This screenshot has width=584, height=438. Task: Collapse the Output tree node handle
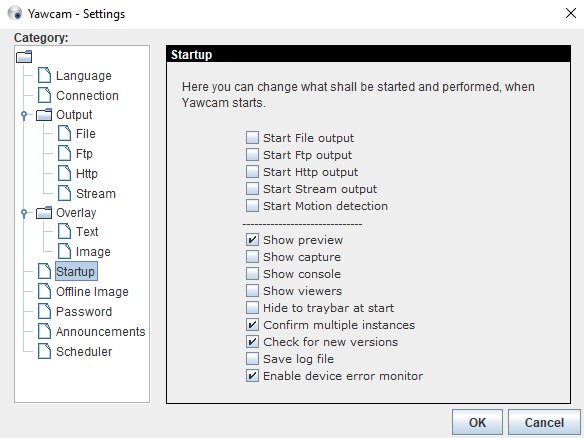pyautogui.click(x=24, y=115)
